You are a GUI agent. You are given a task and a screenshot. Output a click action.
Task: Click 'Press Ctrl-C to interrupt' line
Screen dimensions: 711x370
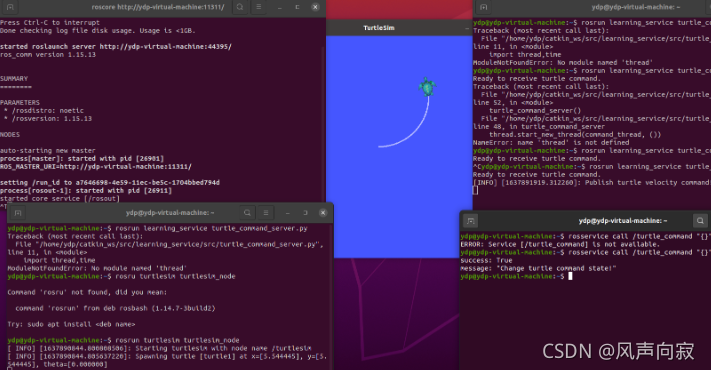click(x=50, y=23)
